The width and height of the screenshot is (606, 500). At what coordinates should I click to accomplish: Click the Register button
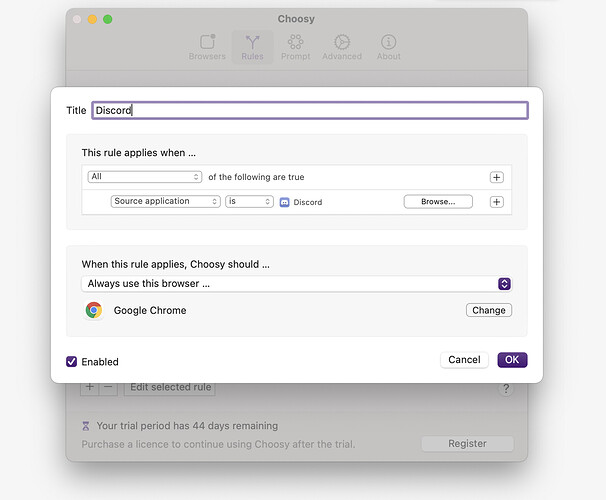point(467,443)
